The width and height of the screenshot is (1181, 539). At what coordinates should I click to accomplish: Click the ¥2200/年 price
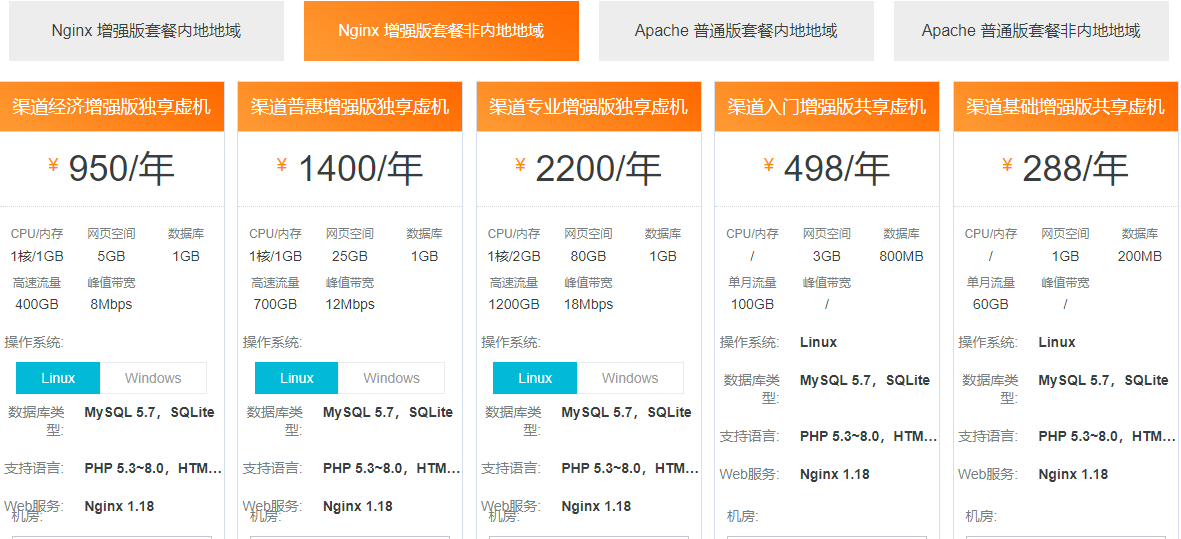tap(589, 169)
